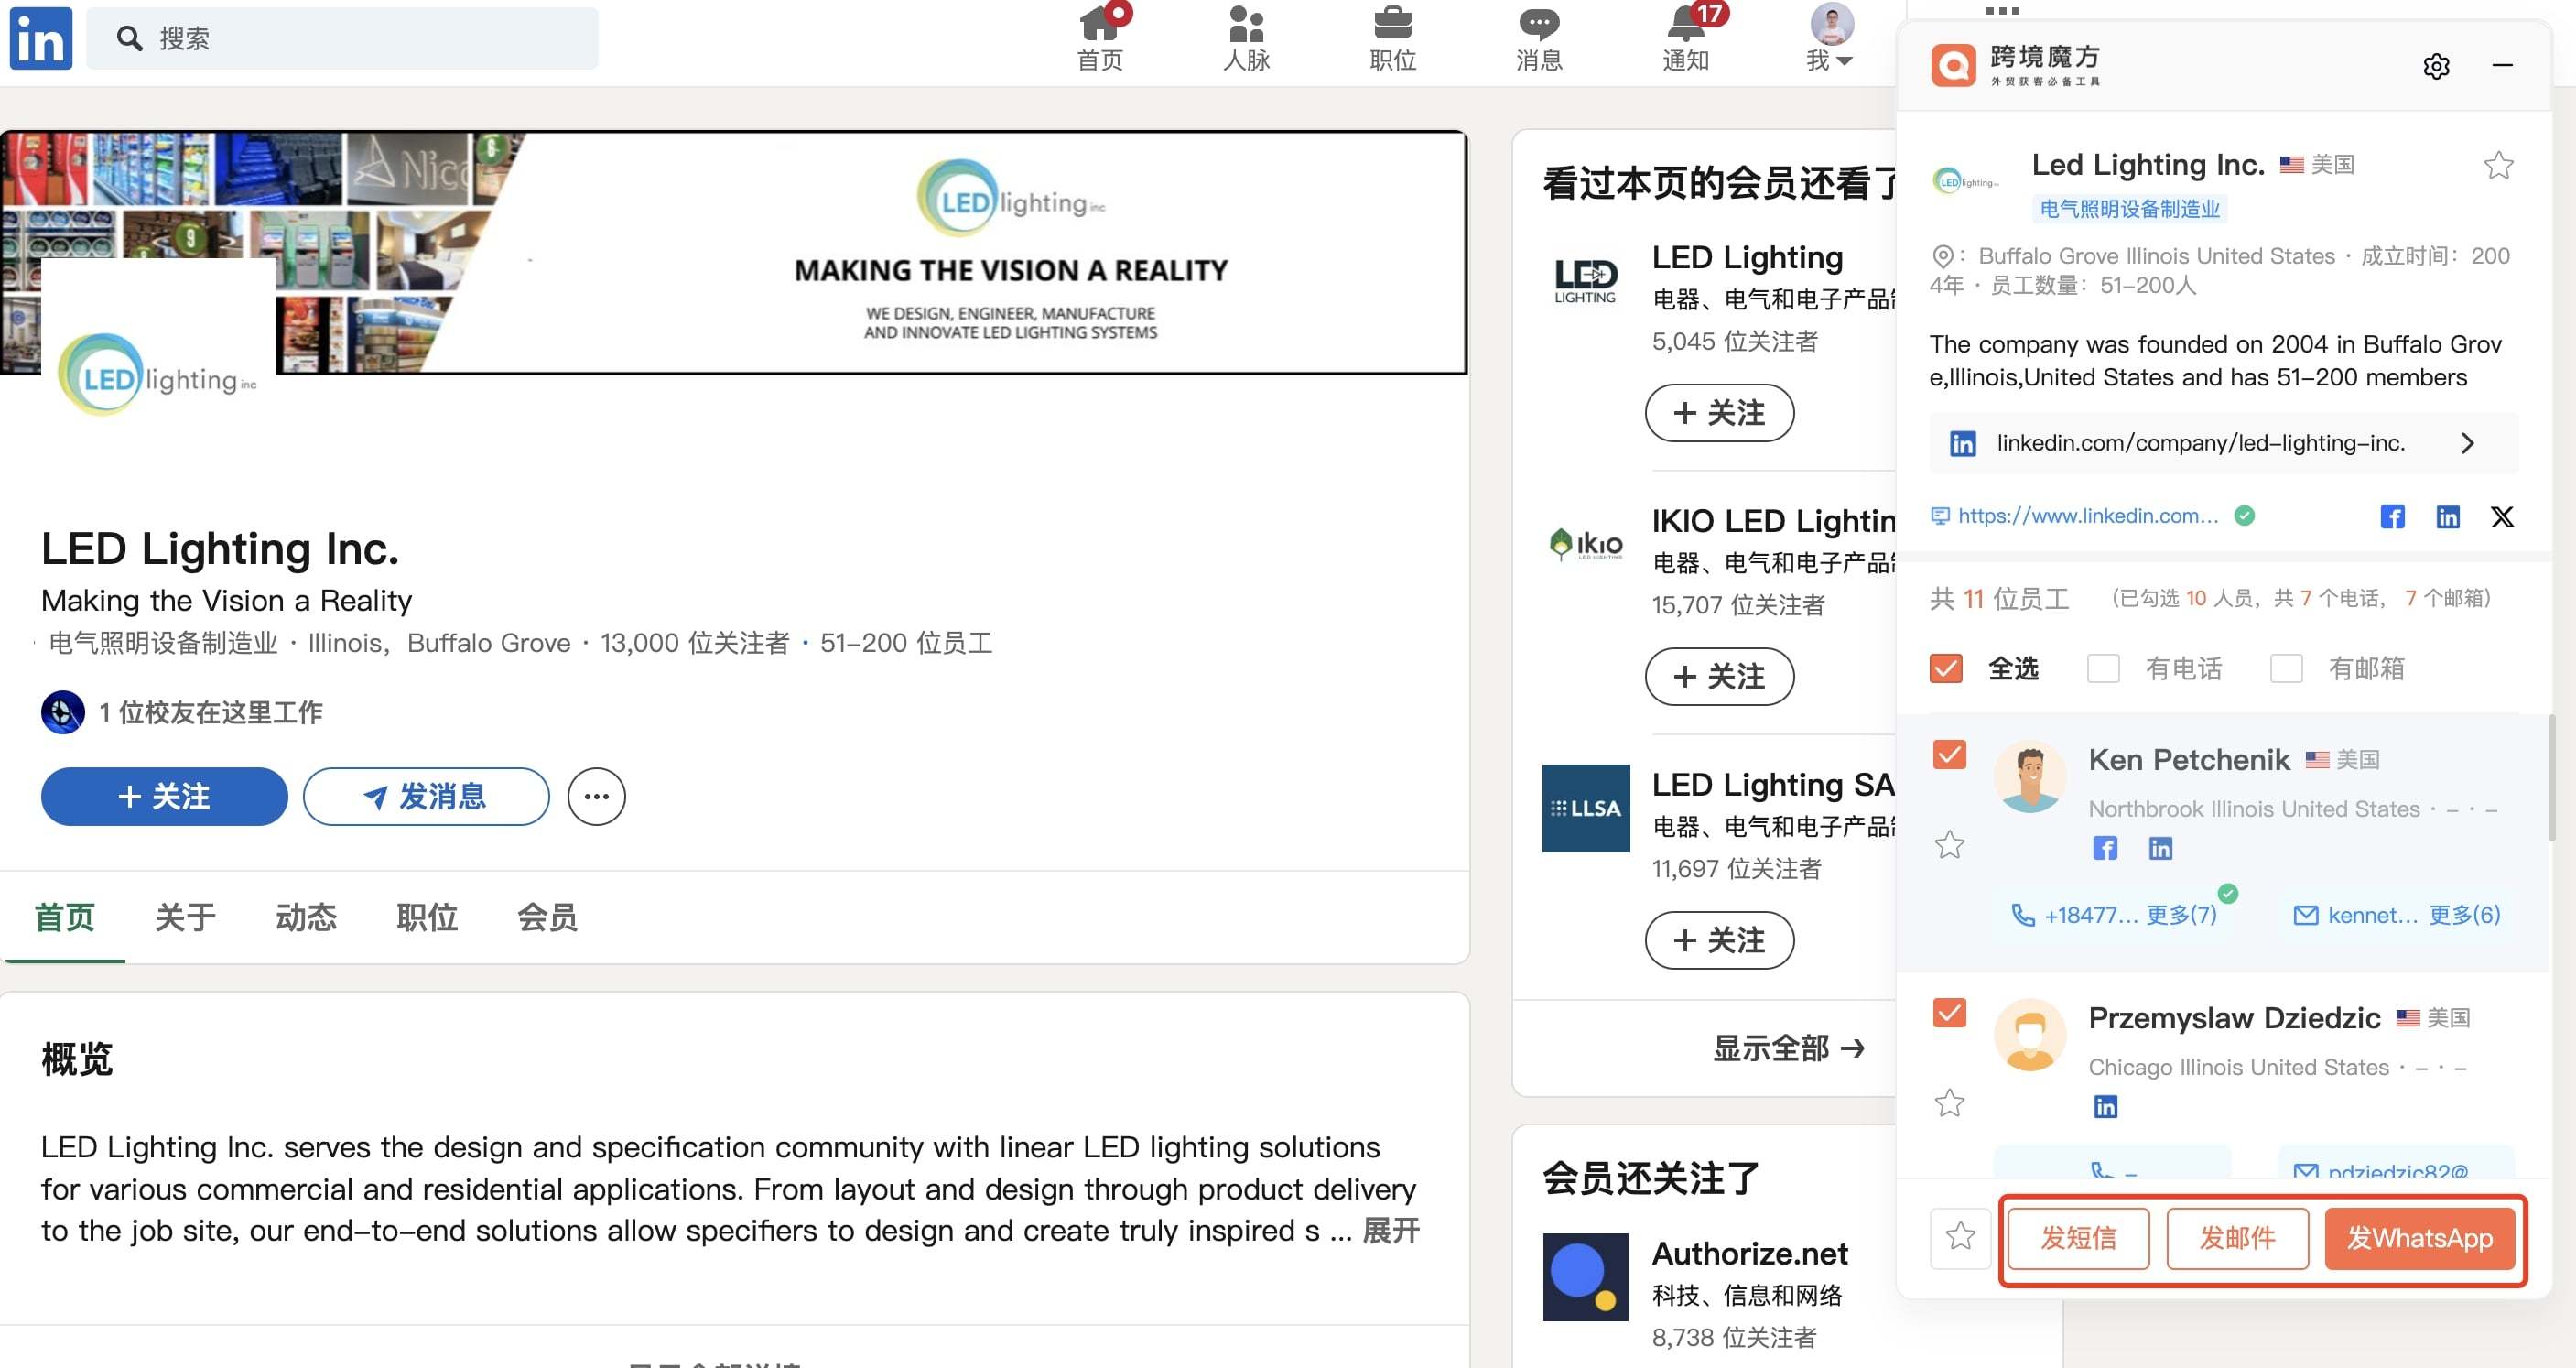Minimize the 跨境魔方 panel
This screenshot has width=2576, height=1368.
(x=2502, y=66)
